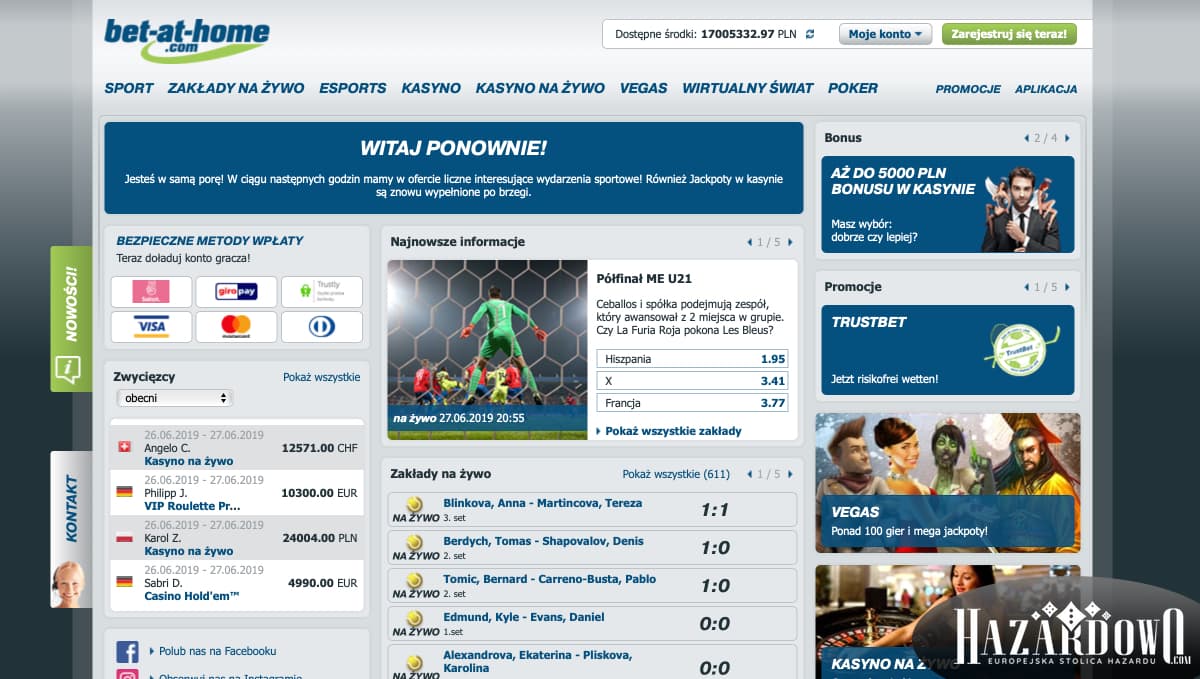
Task: Open Casino Hold'em winner link
Action: click(x=192, y=596)
